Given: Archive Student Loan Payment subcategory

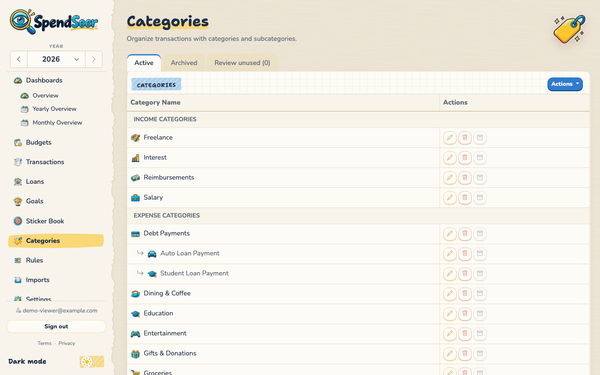Looking at the screenshot, I should (x=480, y=273).
